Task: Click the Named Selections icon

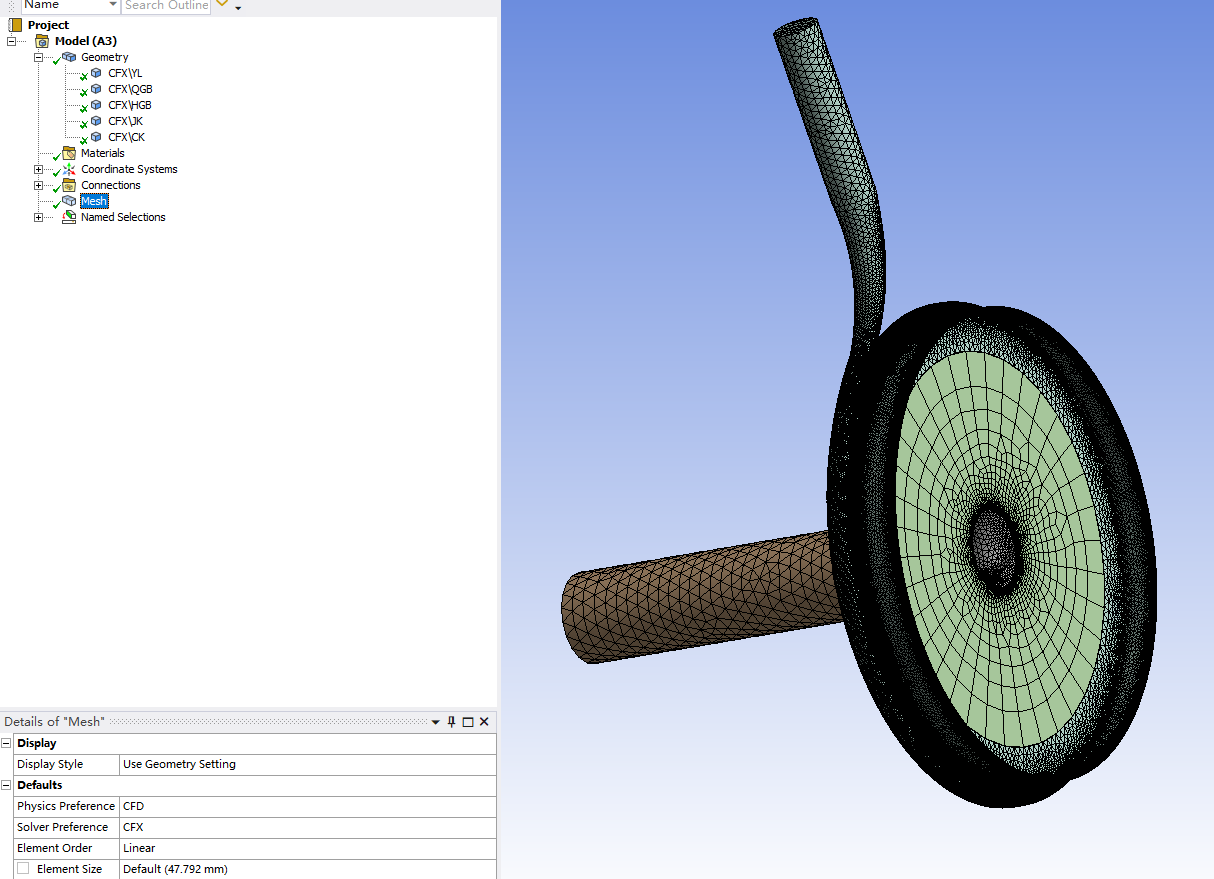Action: coord(69,217)
